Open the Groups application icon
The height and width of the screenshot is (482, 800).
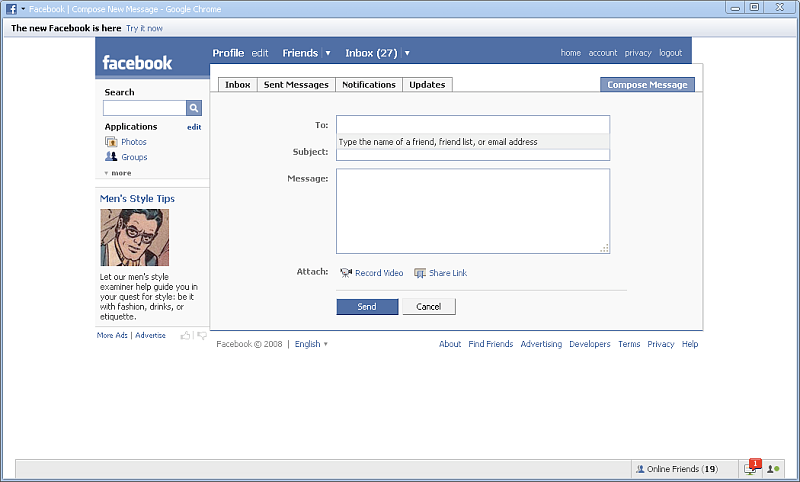(111, 157)
